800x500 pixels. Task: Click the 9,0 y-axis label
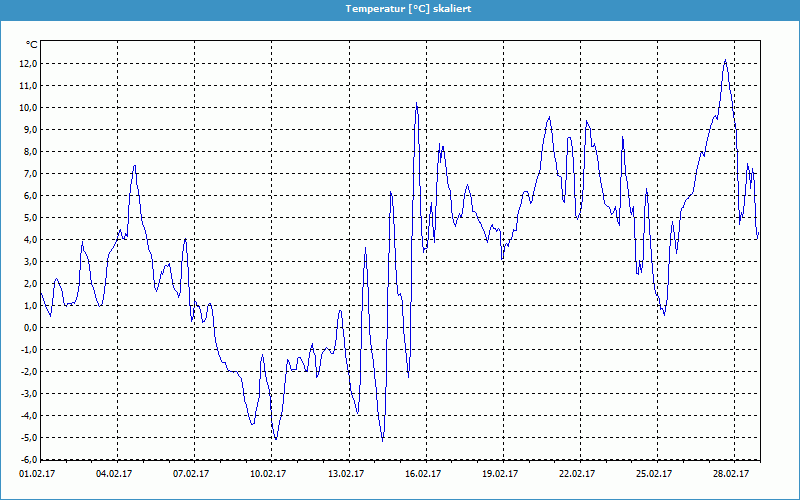pyautogui.click(x=28, y=130)
